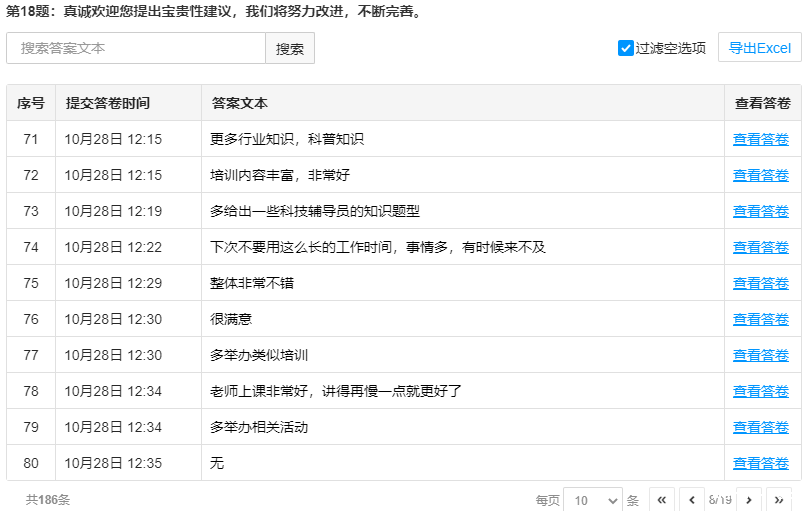Click the 搜索 button
This screenshot has width=809, height=511.
pyautogui.click(x=290, y=48)
